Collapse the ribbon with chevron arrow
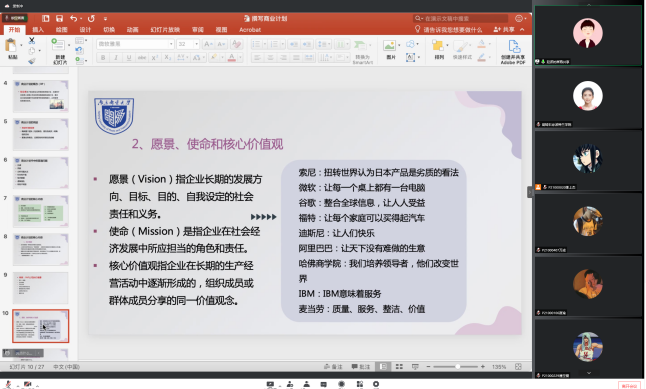The width and height of the screenshot is (646, 389). [522, 30]
